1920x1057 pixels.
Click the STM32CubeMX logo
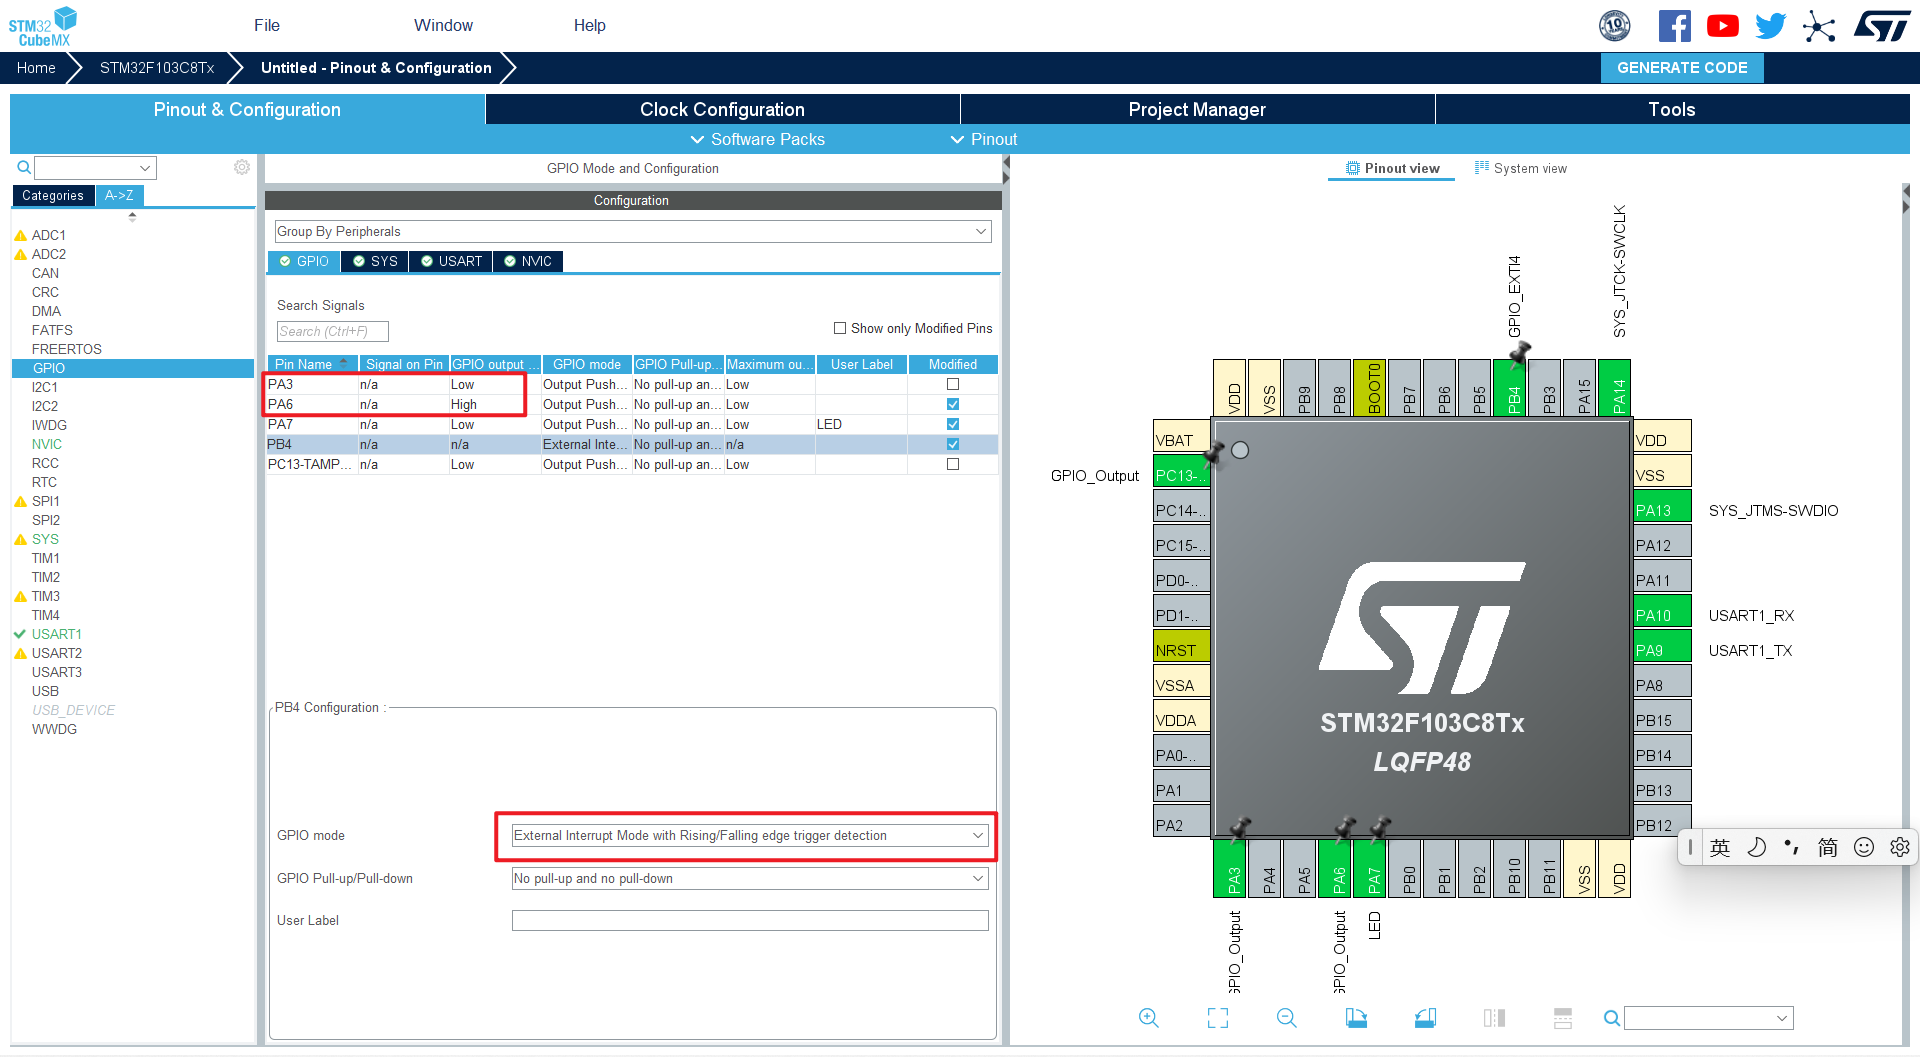click(x=42, y=26)
